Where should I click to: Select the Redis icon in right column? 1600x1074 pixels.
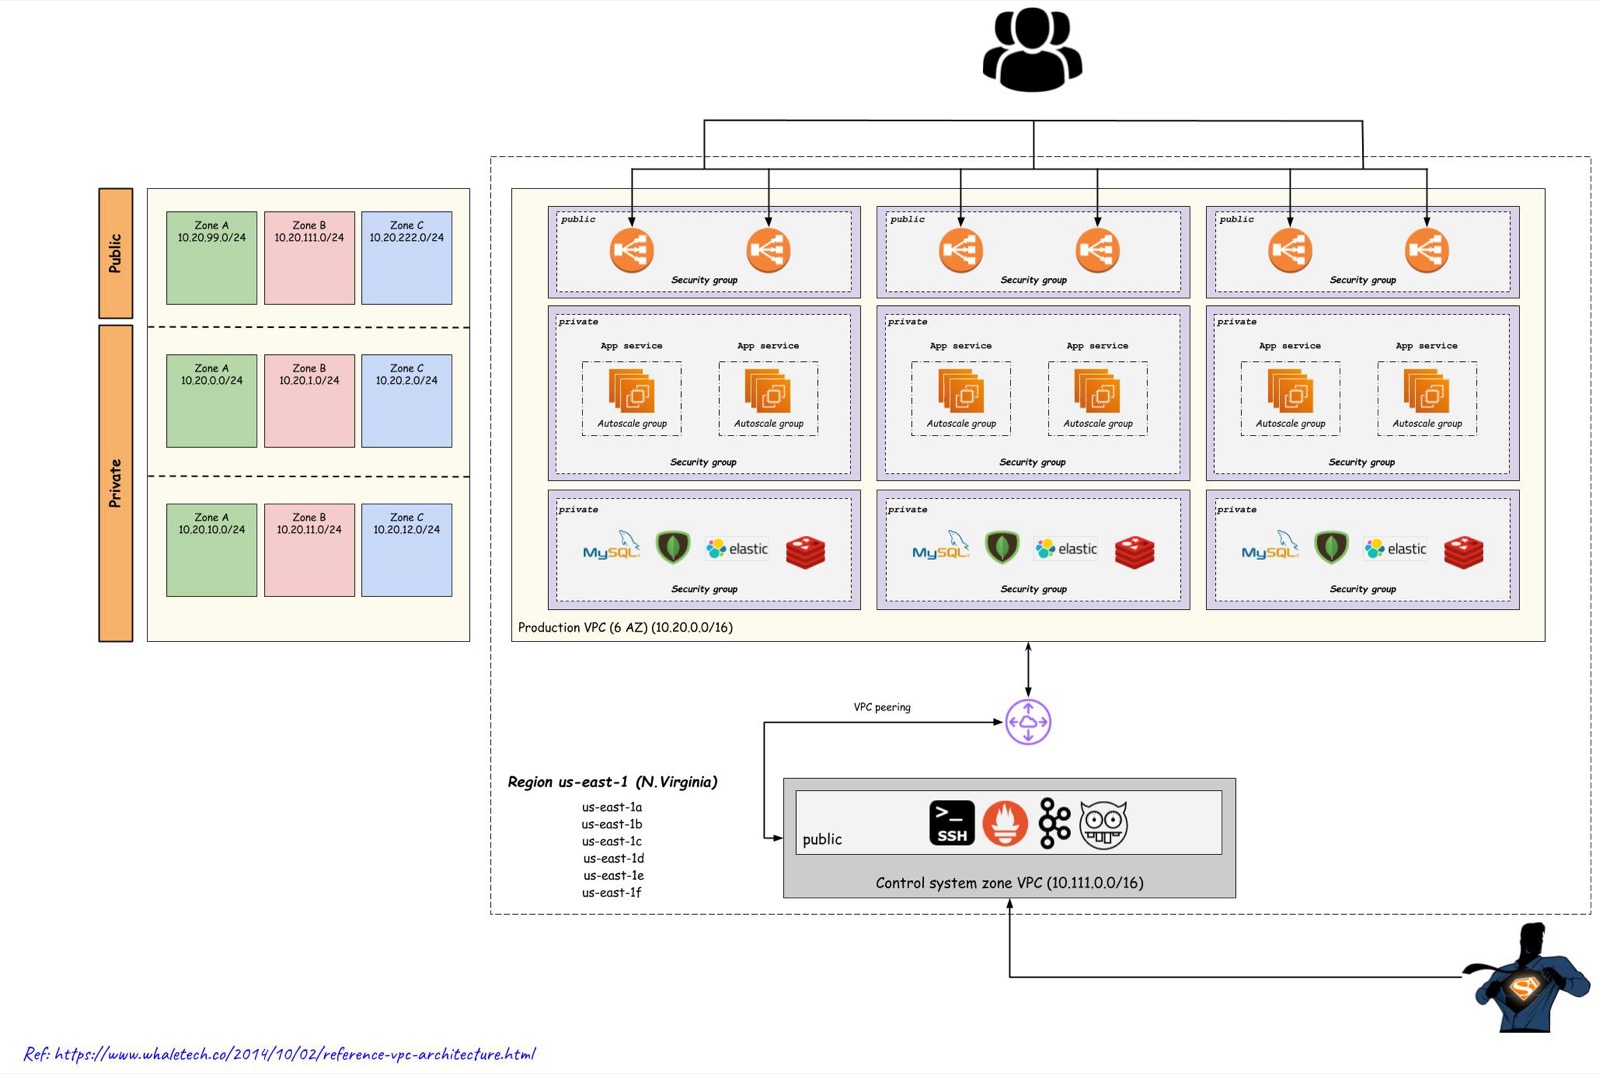click(1463, 551)
